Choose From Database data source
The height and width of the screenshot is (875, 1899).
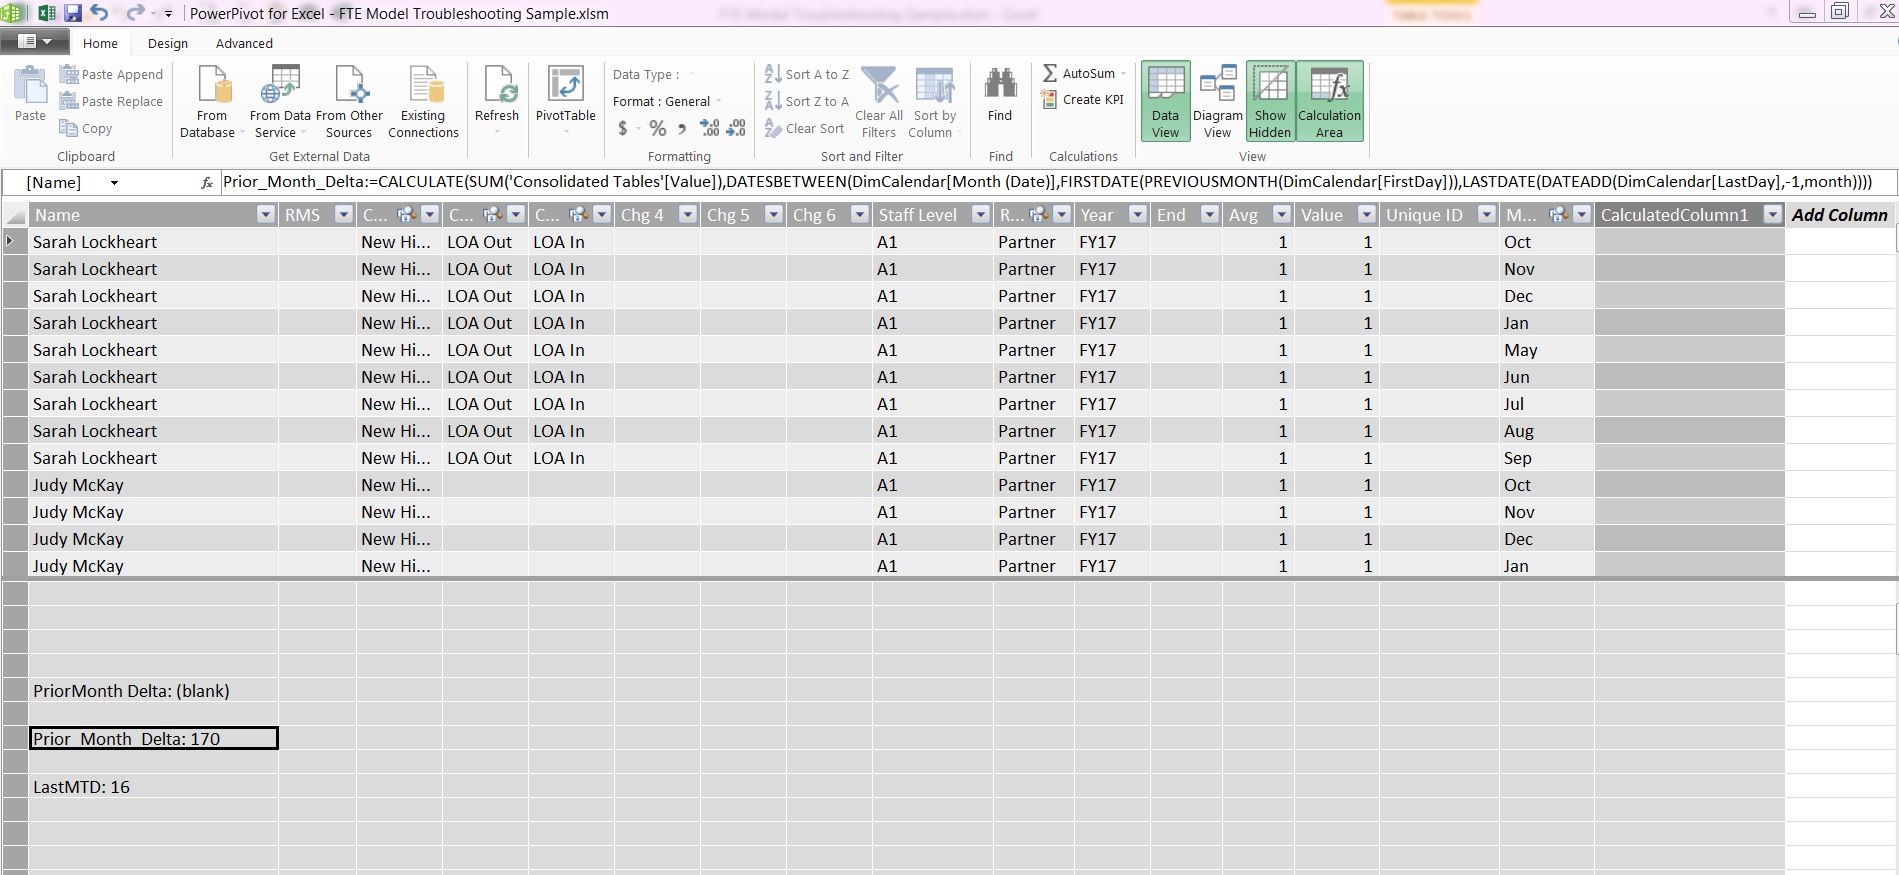tap(212, 101)
